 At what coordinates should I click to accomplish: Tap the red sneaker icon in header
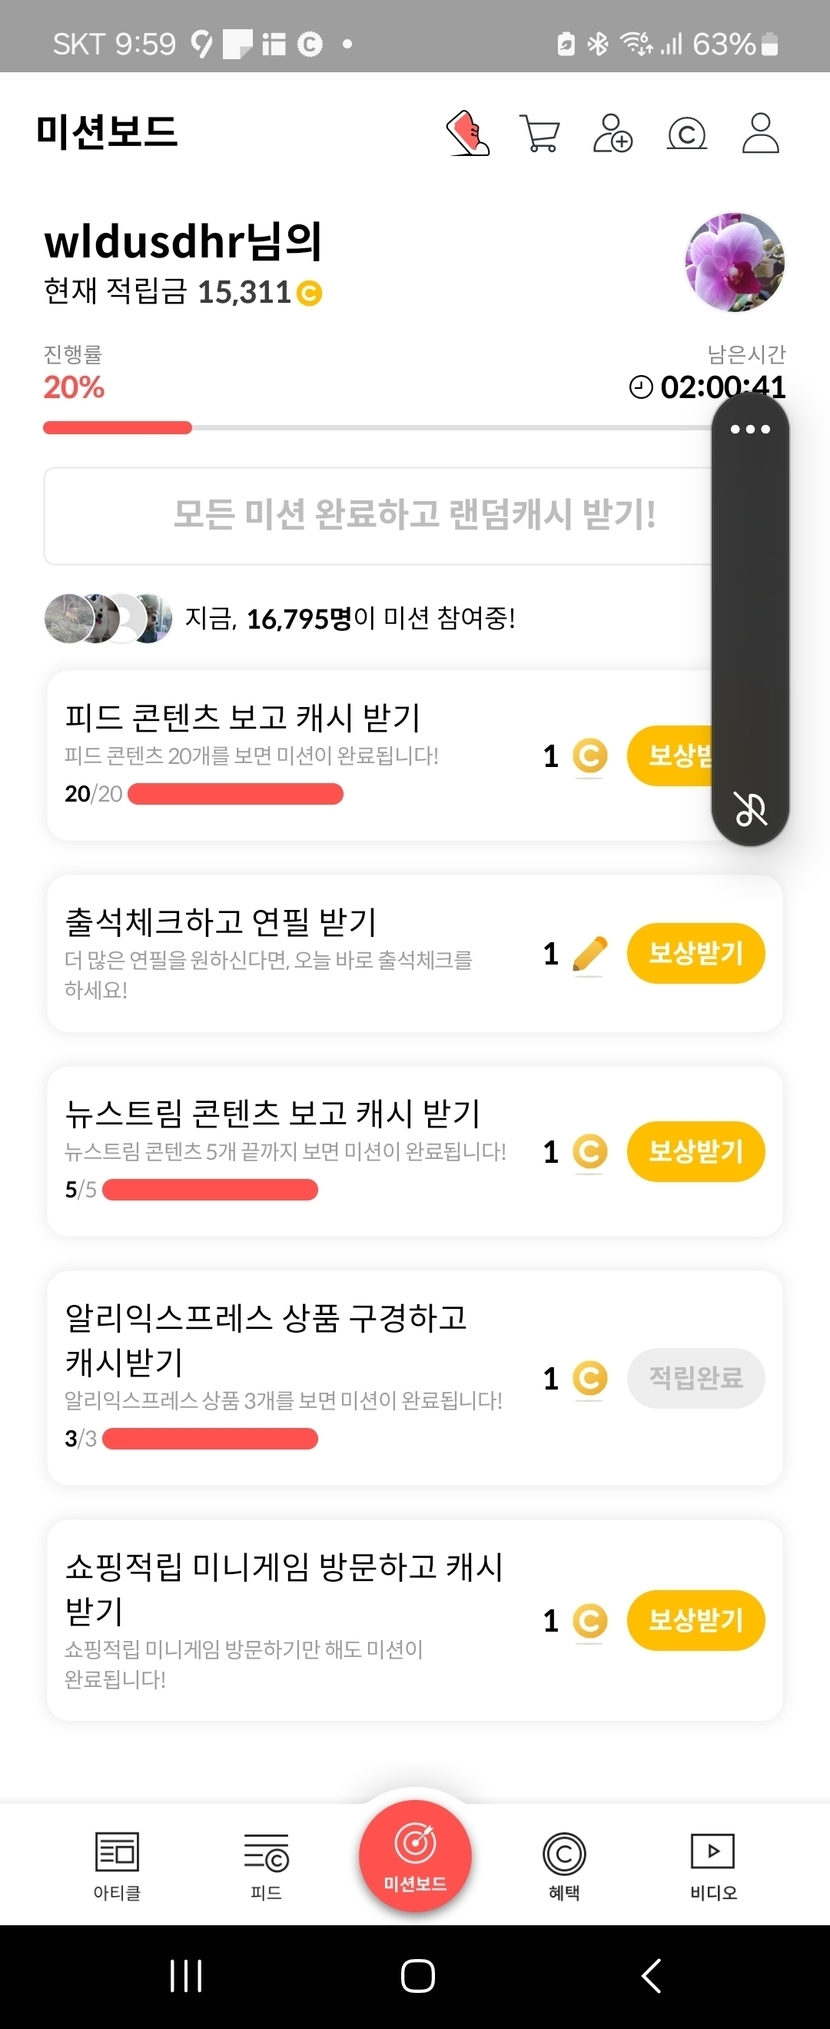467,133
